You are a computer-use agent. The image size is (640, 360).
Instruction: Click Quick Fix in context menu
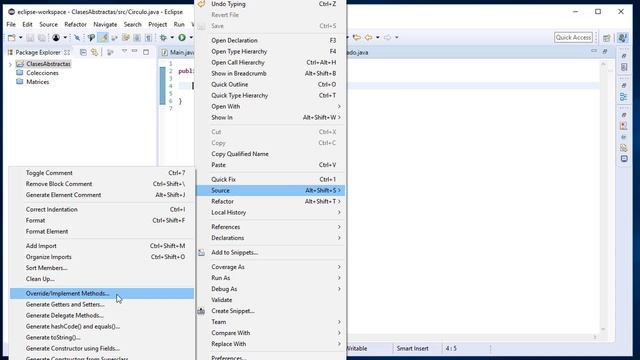tap(271, 180)
